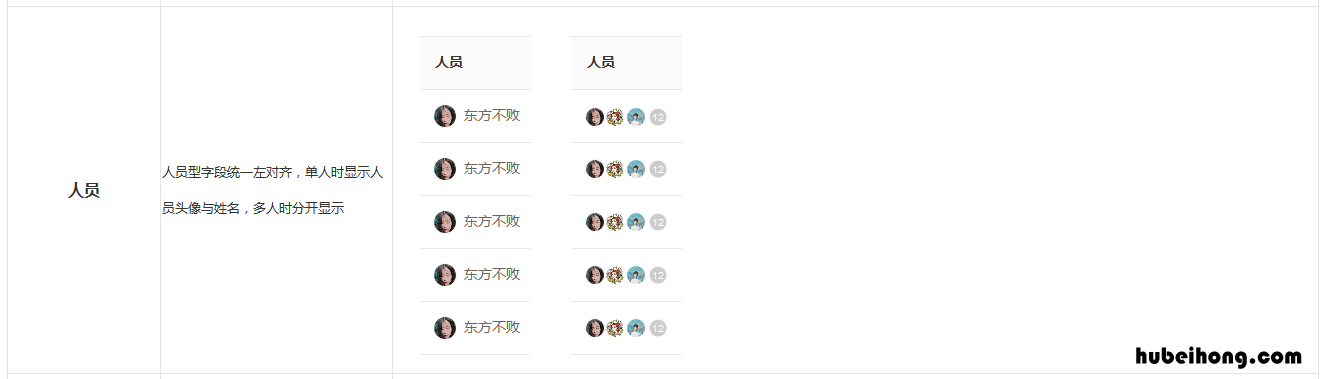The height and width of the screenshot is (379, 1325).
Task: Click the 东方不败 avatar in the third row
Action: coord(445,222)
